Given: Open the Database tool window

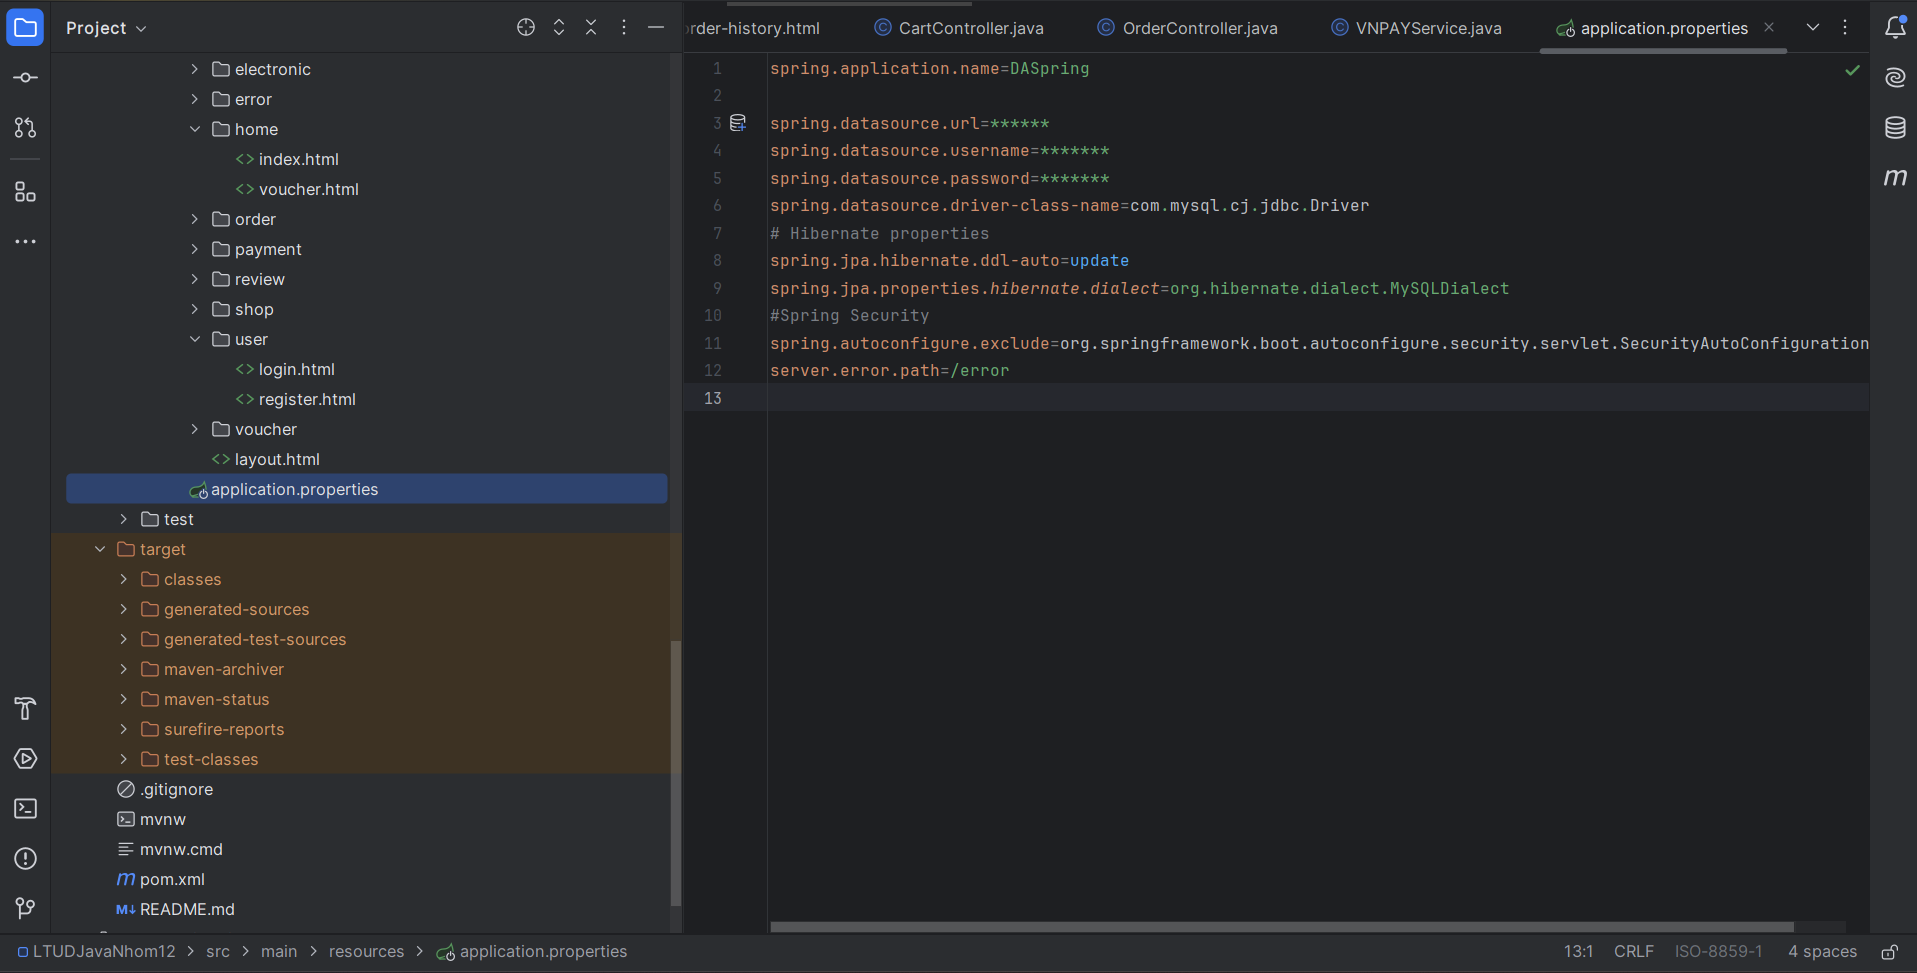Looking at the screenshot, I should [1895, 127].
